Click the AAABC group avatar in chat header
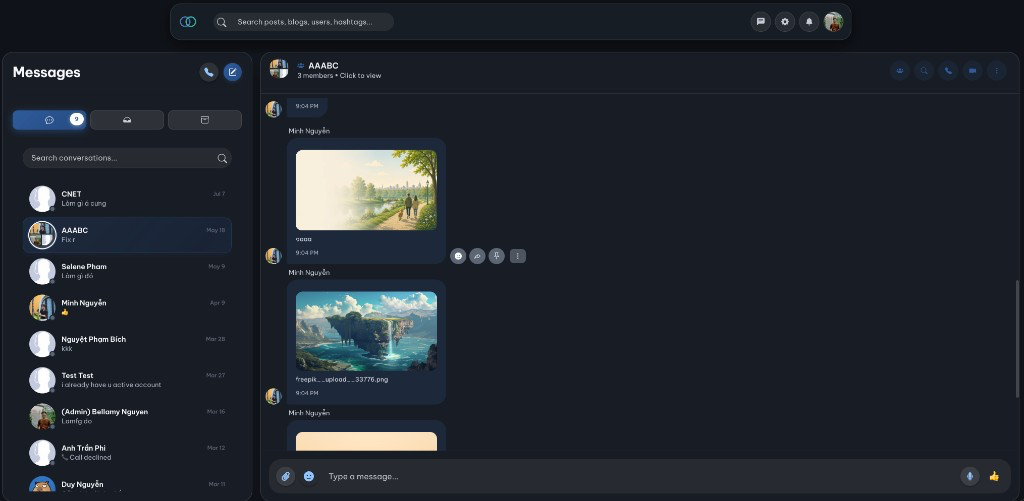1024x501 pixels. pyautogui.click(x=279, y=69)
